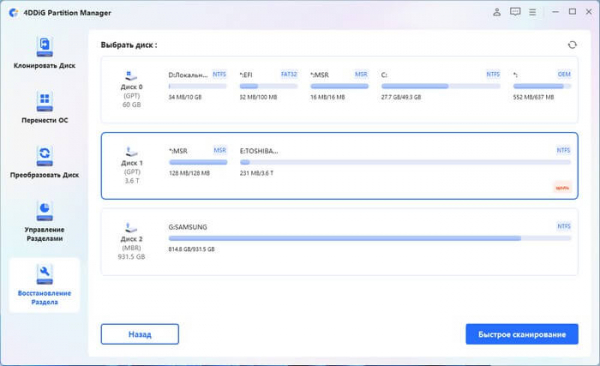Select the D: Локальн... NTFS partition

coord(197,86)
